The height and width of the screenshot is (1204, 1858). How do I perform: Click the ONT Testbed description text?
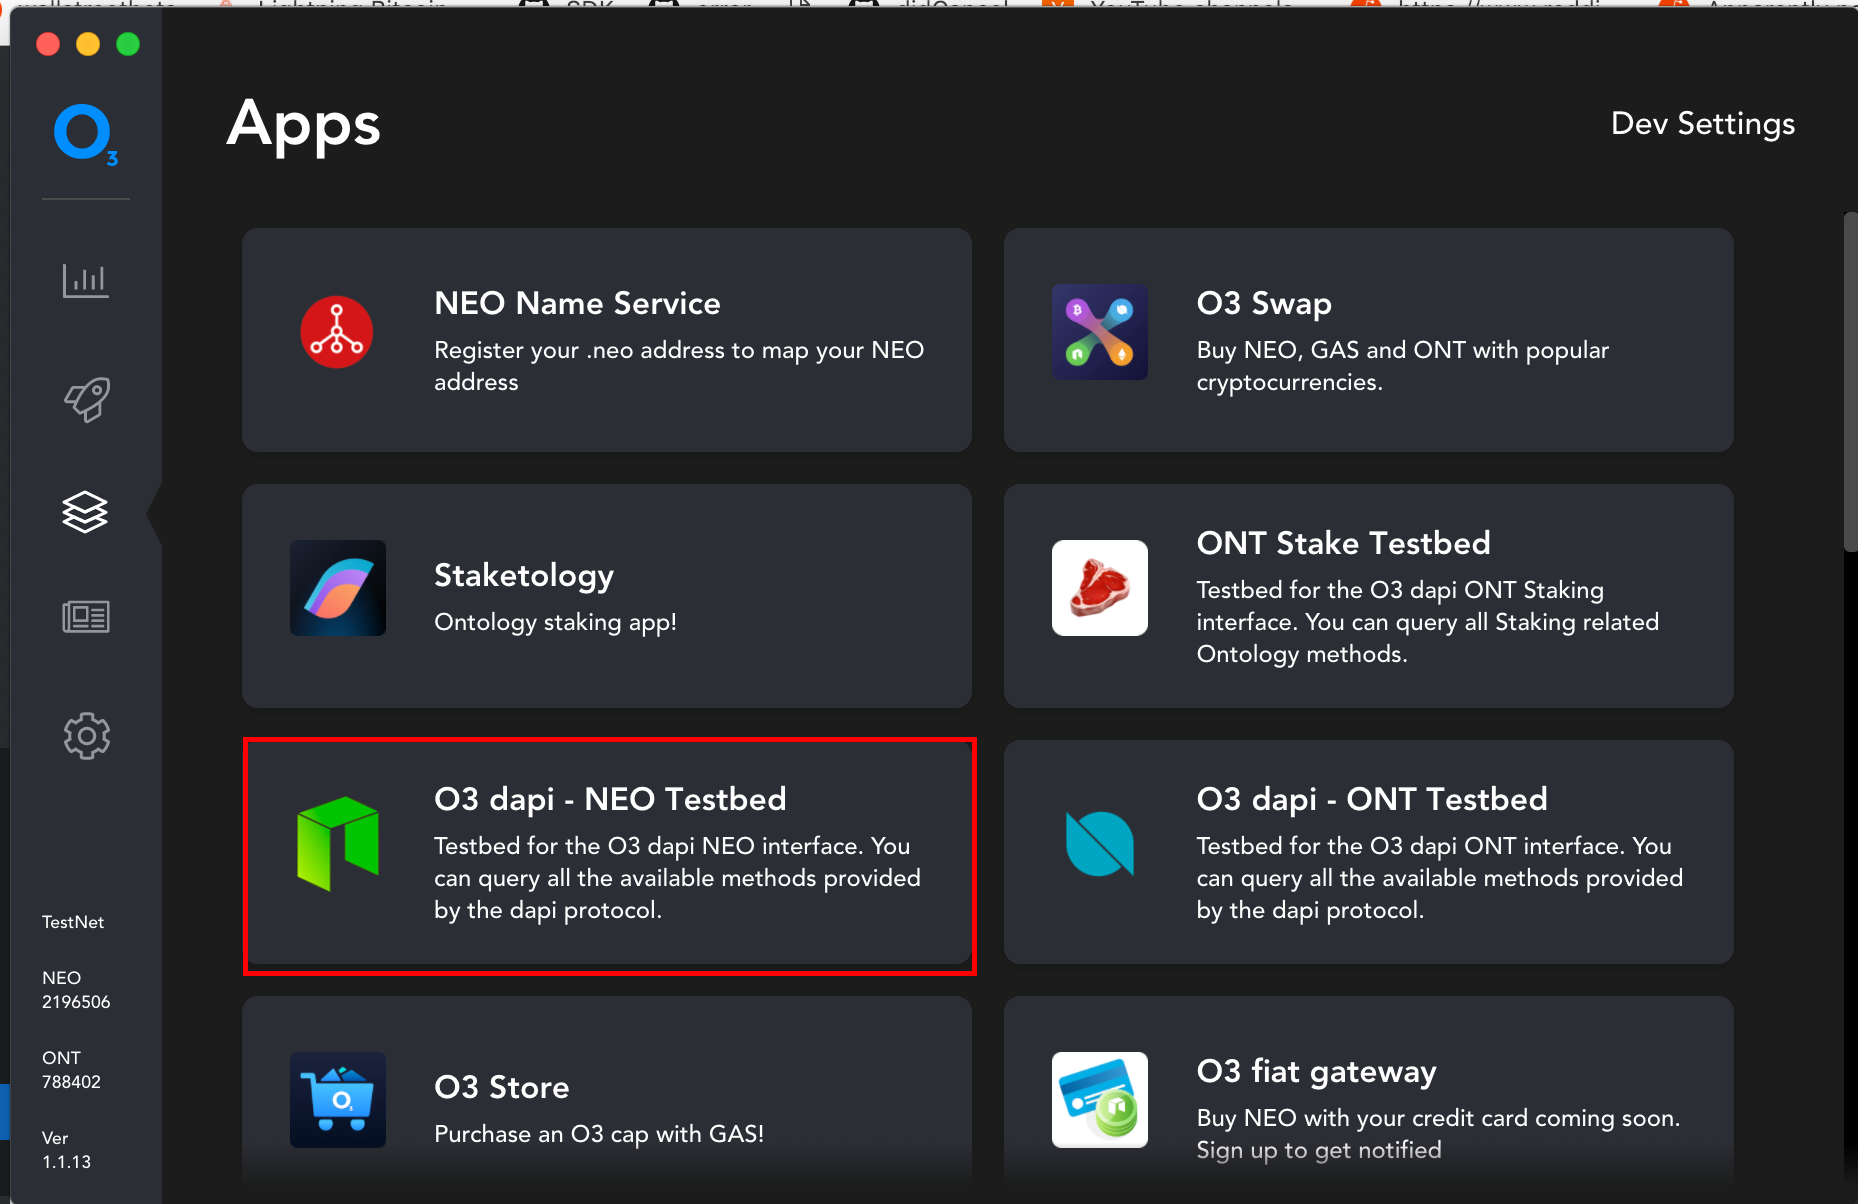[x=1440, y=878]
